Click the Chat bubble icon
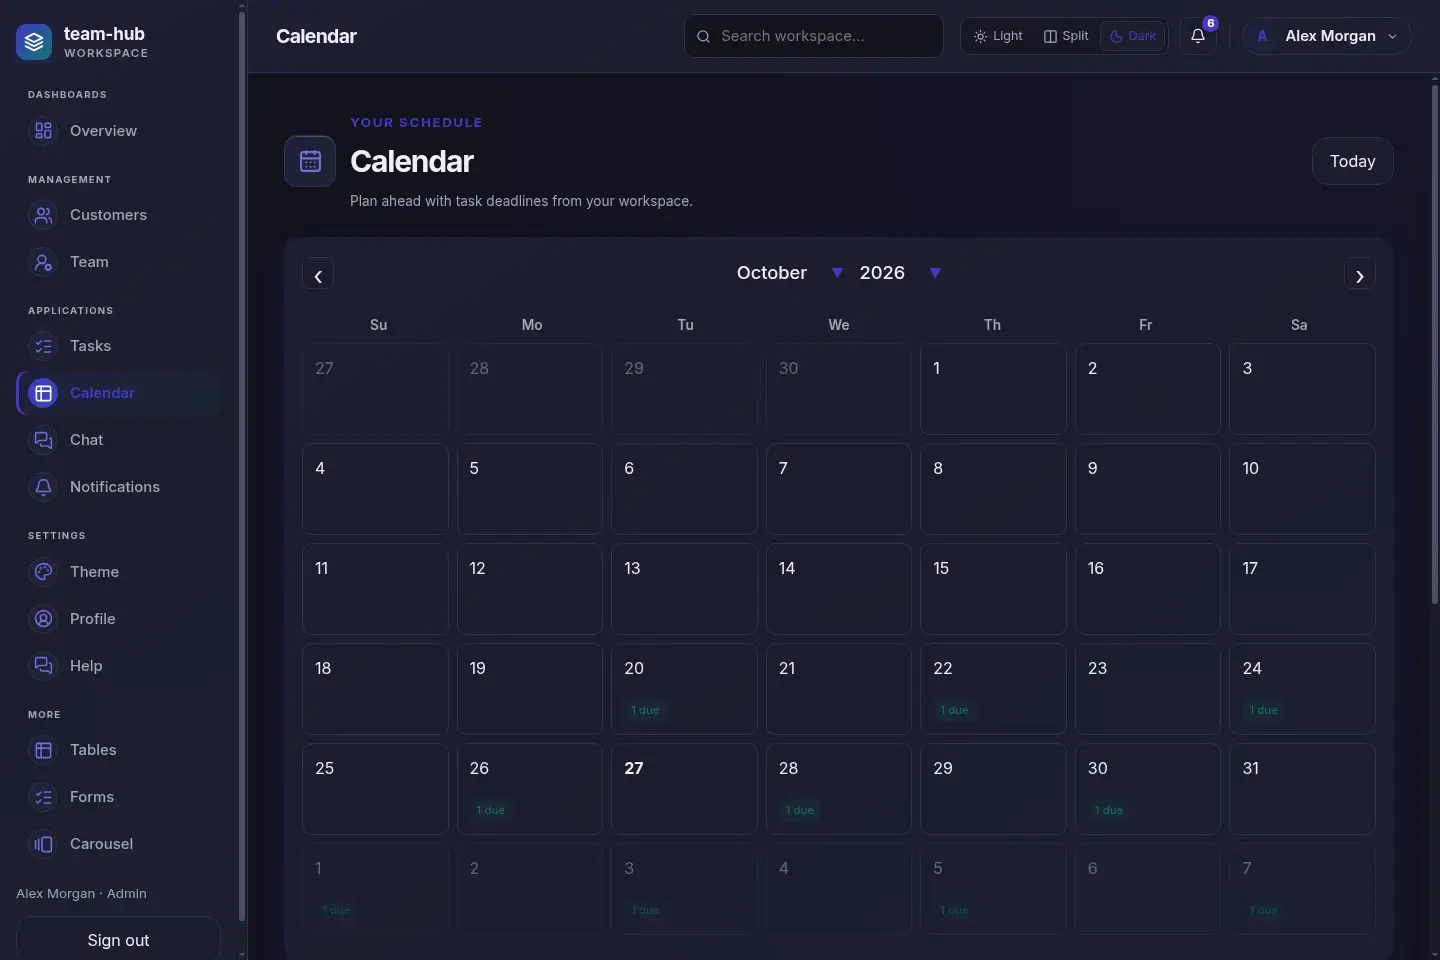The height and width of the screenshot is (960, 1440). [x=43, y=440]
